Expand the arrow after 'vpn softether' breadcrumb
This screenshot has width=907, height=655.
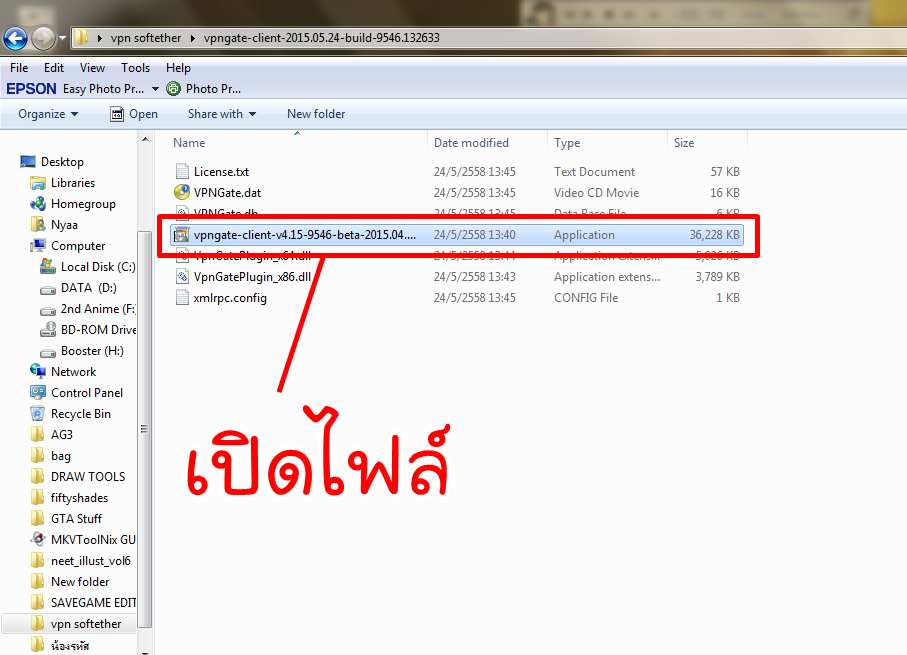[193, 38]
